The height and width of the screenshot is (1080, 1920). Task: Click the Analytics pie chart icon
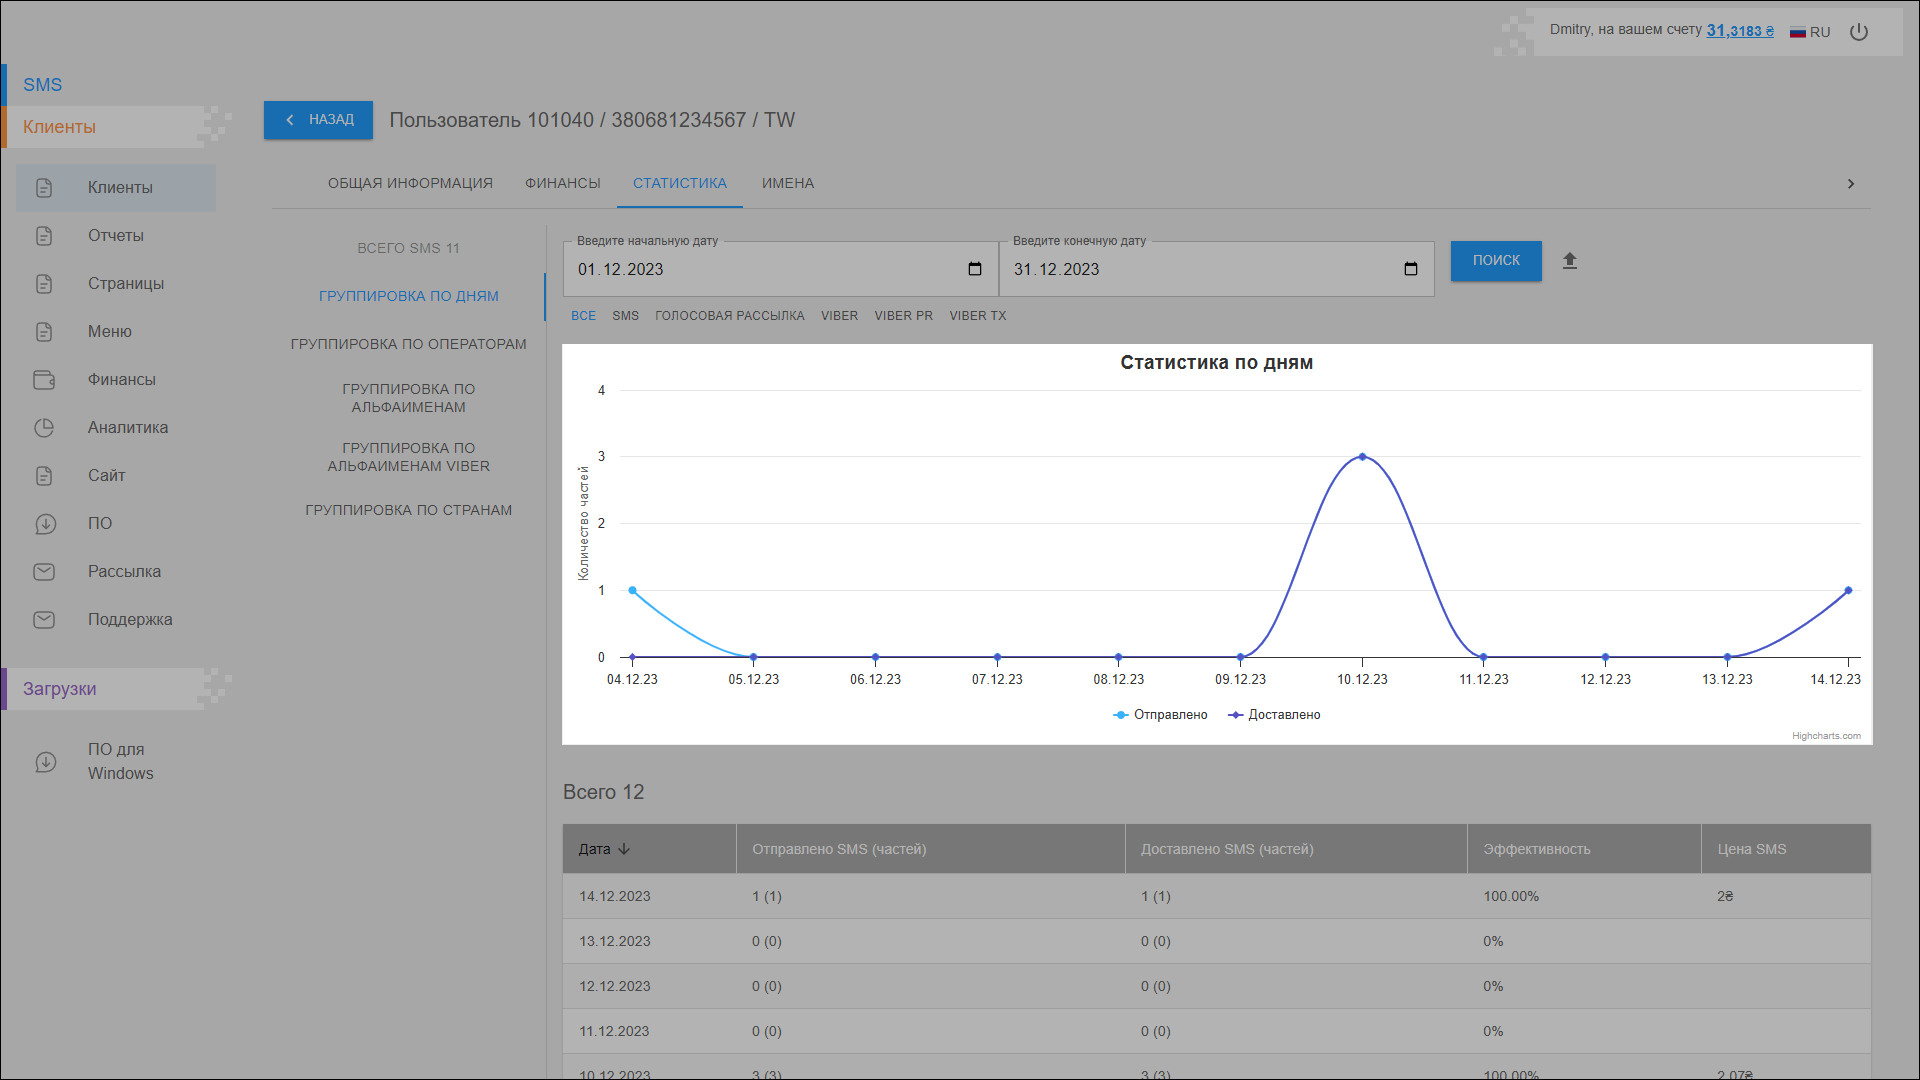point(44,428)
